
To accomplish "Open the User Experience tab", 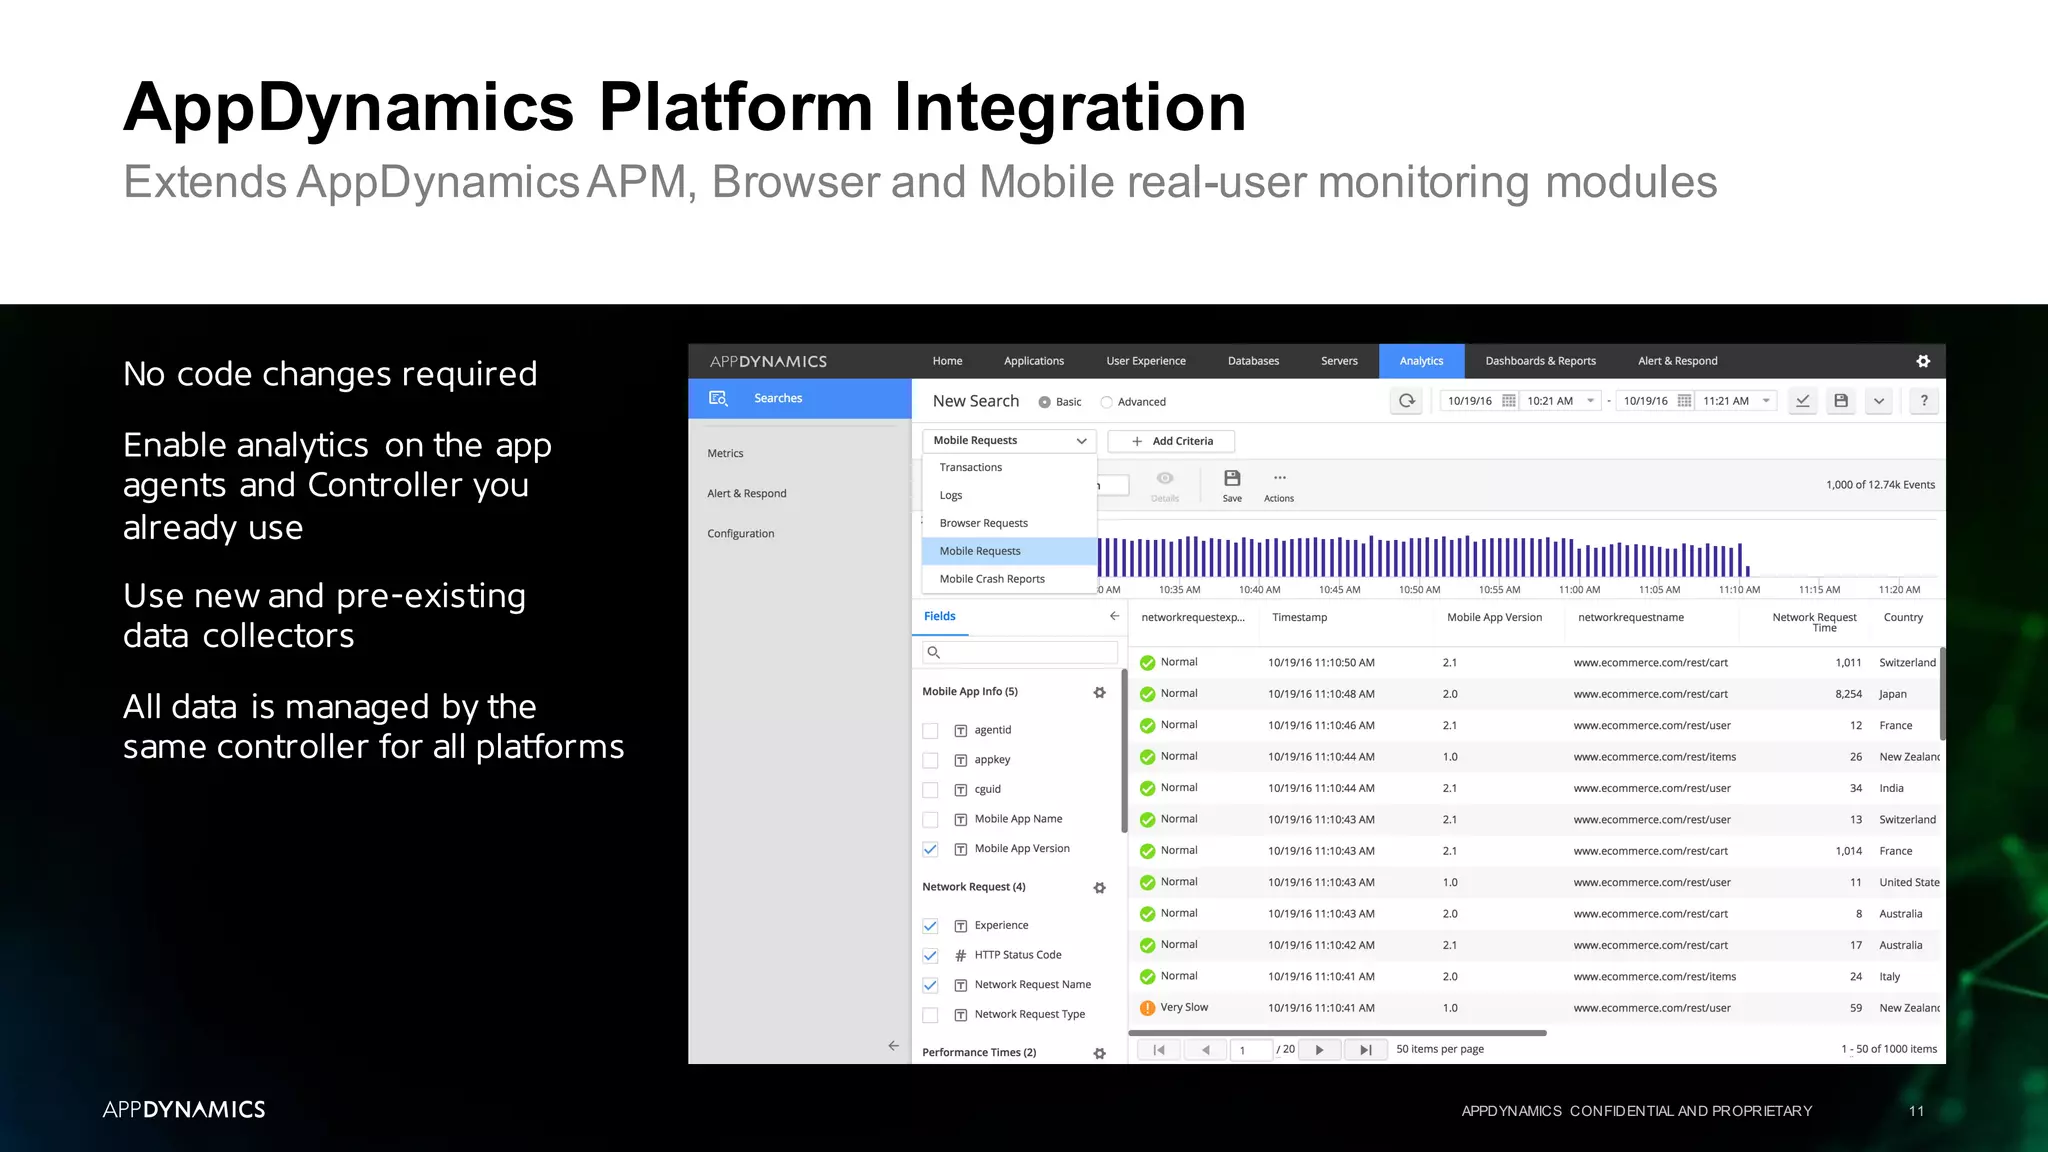I will tap(1146, 361).
